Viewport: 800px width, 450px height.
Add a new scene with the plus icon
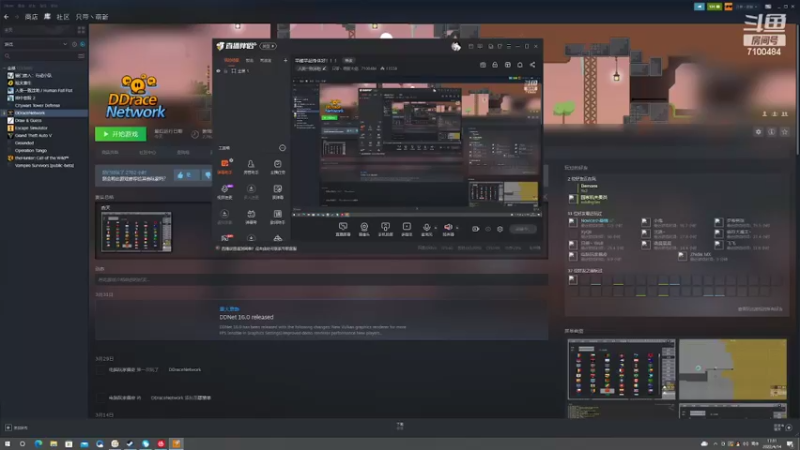click(x=285, y=60)
